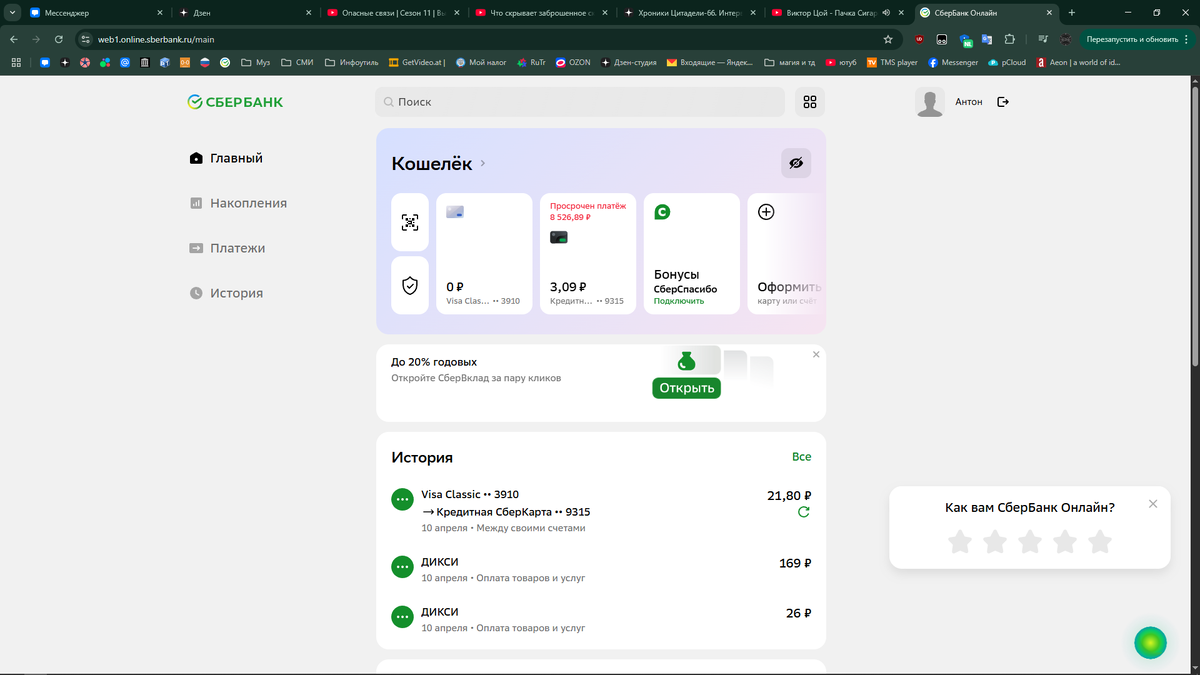Viewport: 1200px width, 675px height.
Task: Rate with the fifth star
Action: (1099, 542)
